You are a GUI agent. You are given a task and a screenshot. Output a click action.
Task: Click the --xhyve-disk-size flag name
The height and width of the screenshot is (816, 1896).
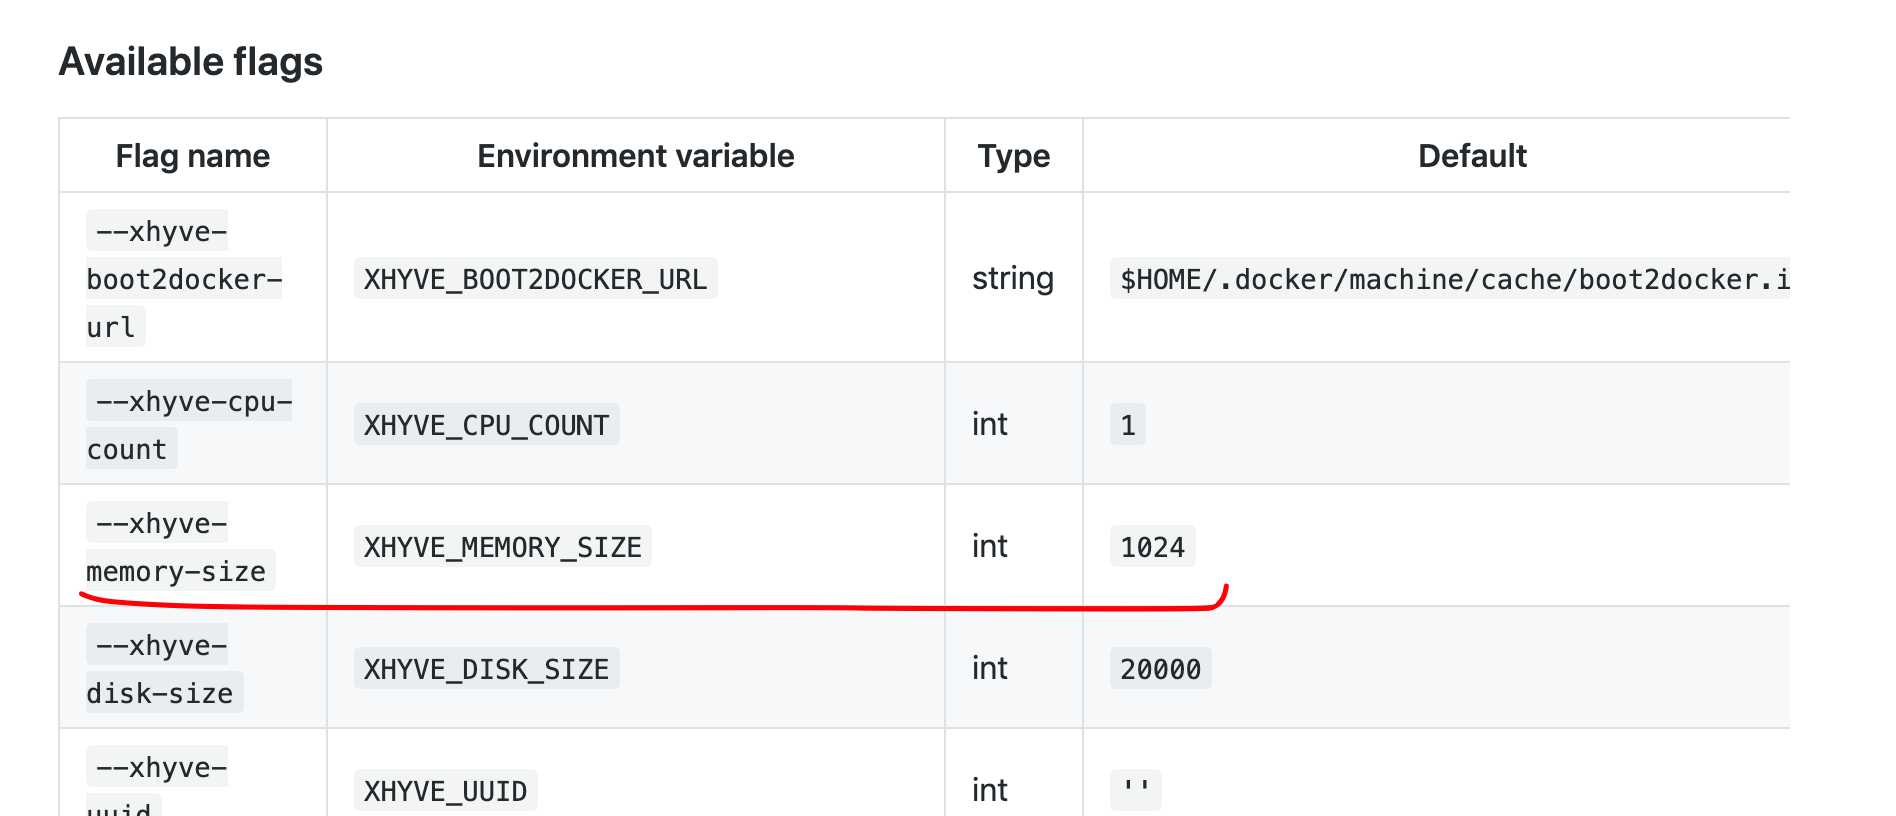[x=160, y=669]
